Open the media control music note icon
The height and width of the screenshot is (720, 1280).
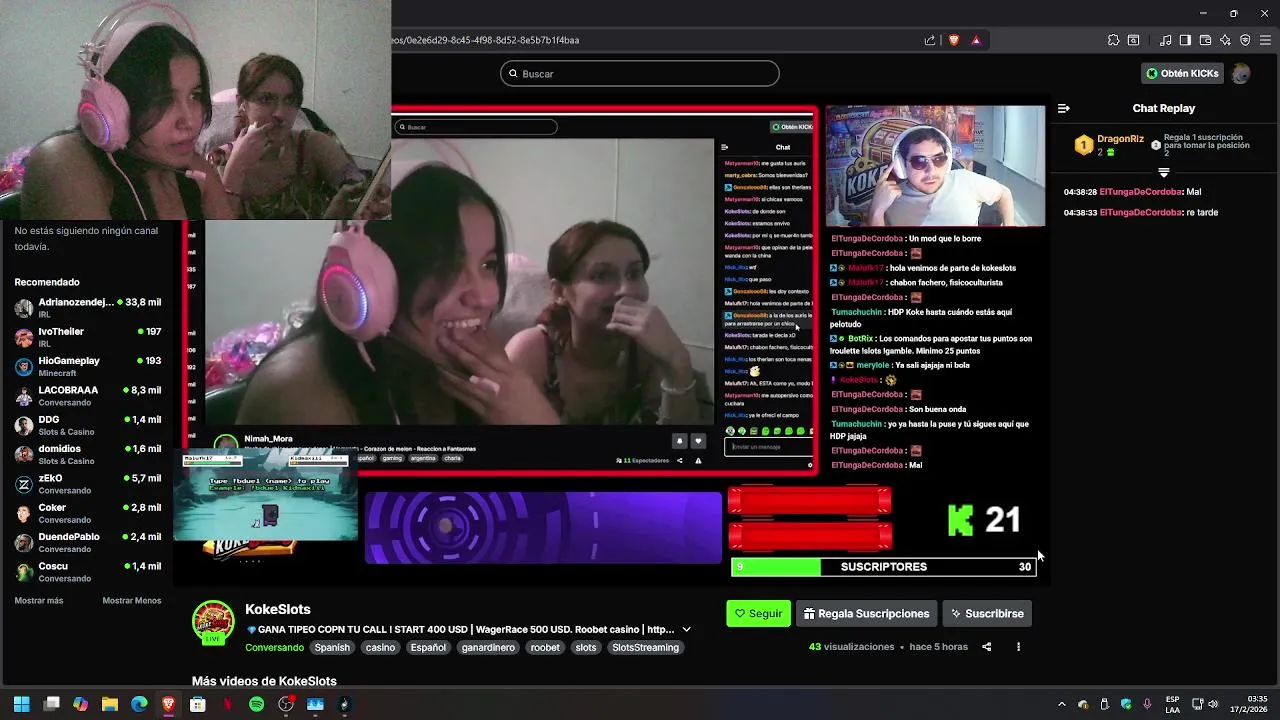click(1165, 40)
